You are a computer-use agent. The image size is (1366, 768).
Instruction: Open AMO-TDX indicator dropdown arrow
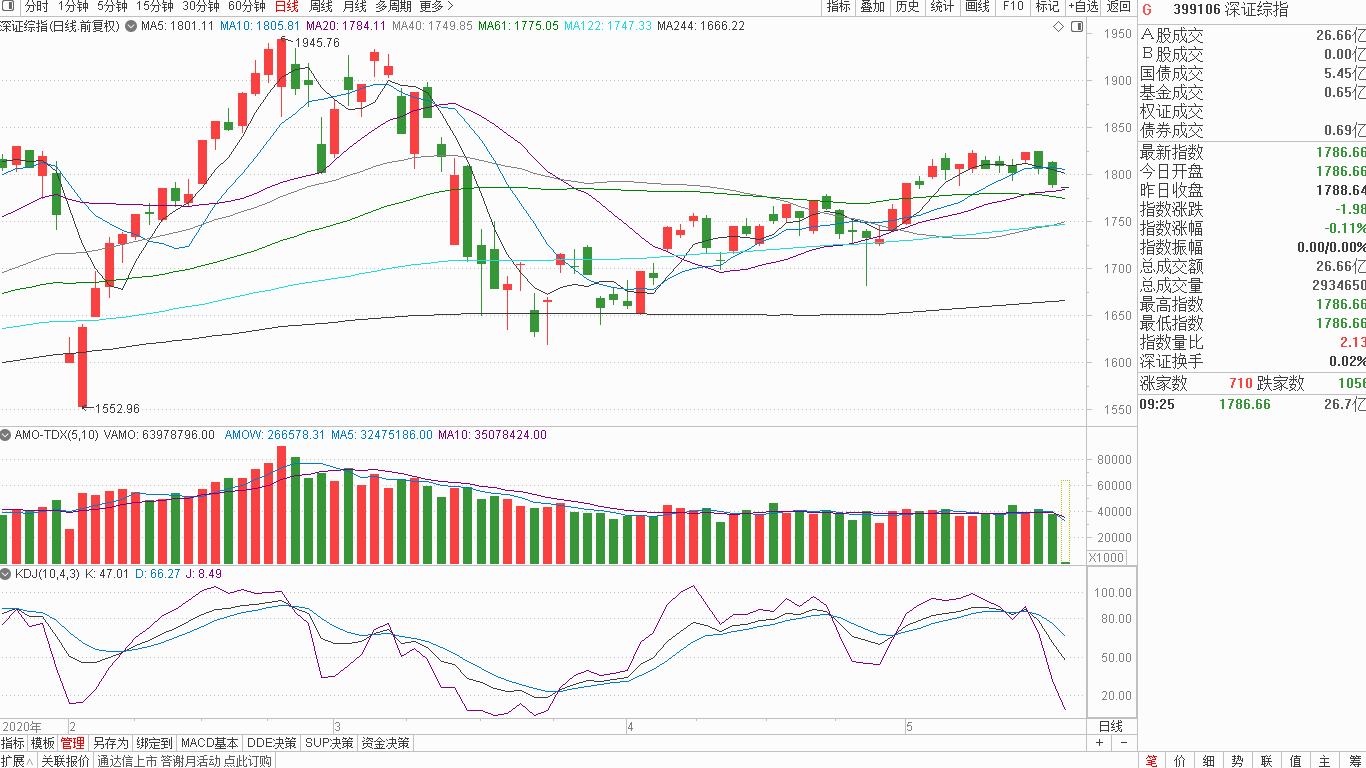click(x=6, y=435)
